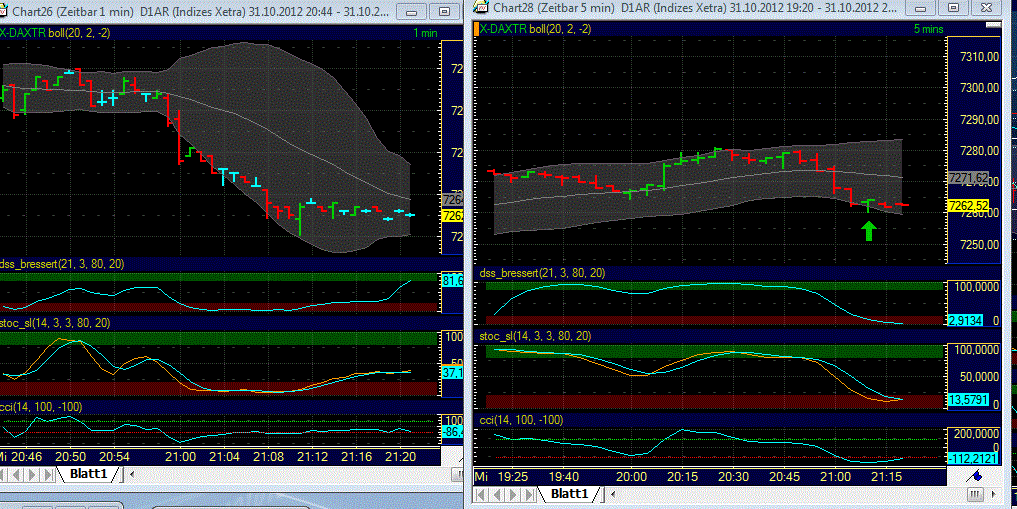This screenshot has height=509, width=1017.
Task: Click the 19:25 time label in Chart28
Action: click(x=512, y=477)
